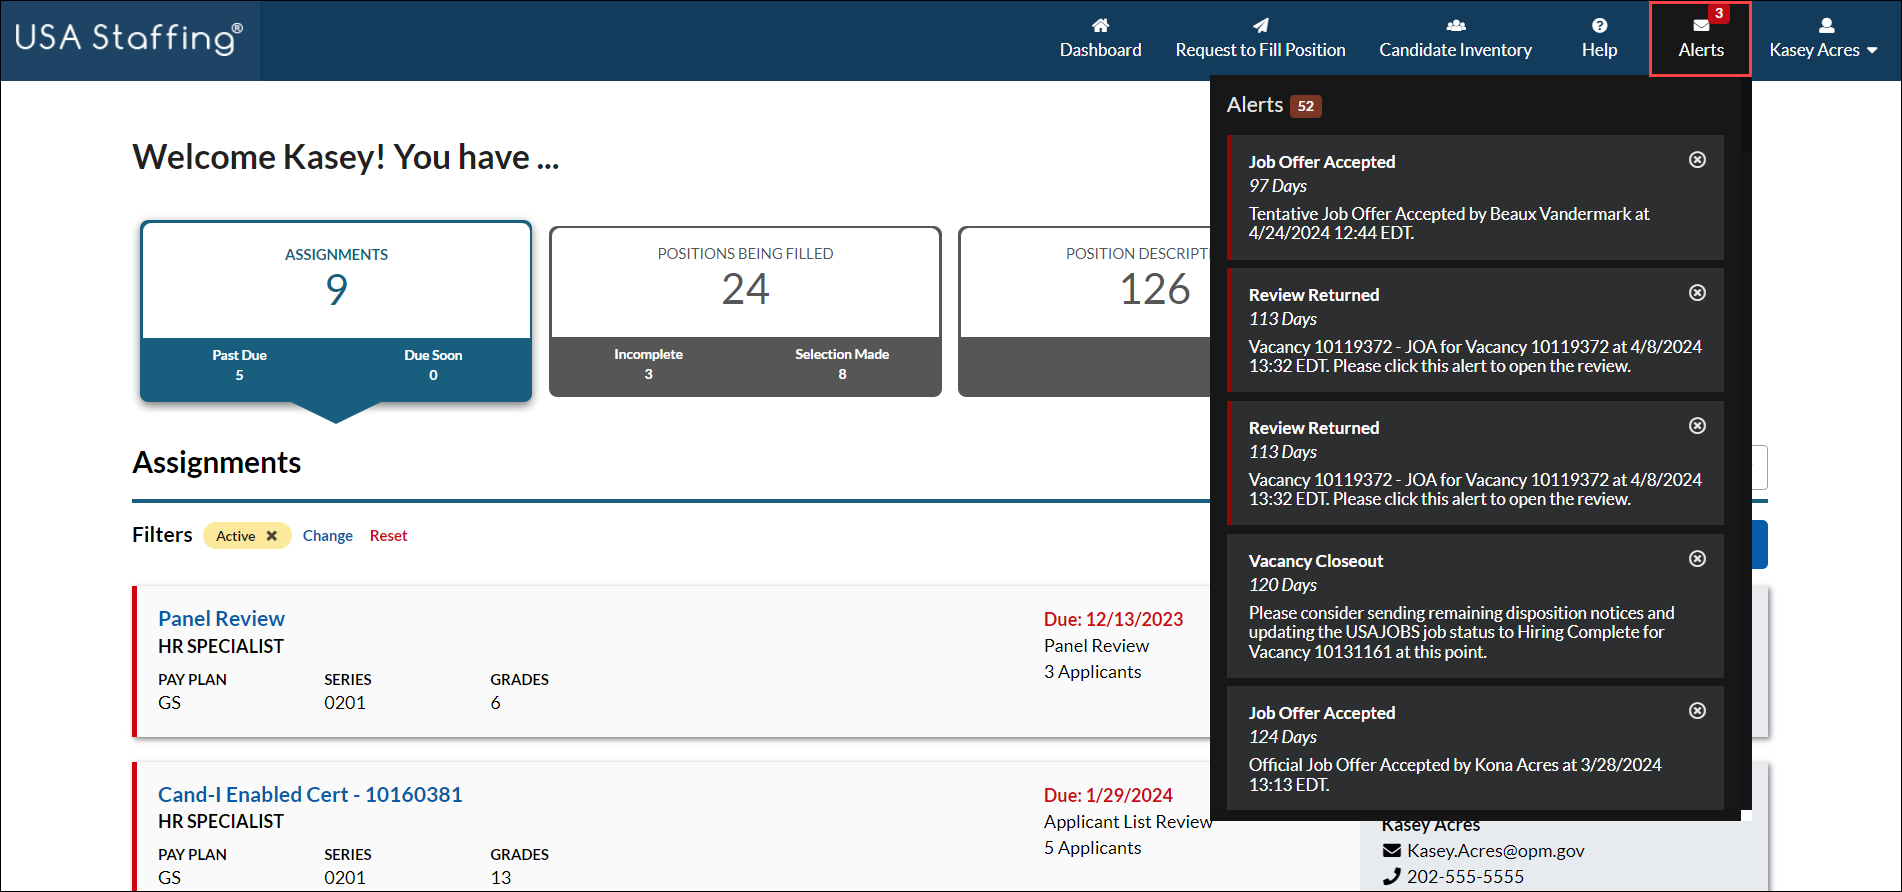This screenshot has width=1902, height=892.
Task: Dismiss the 97 Days Job Offer Accepted alert
Action: click(1697, 160)
